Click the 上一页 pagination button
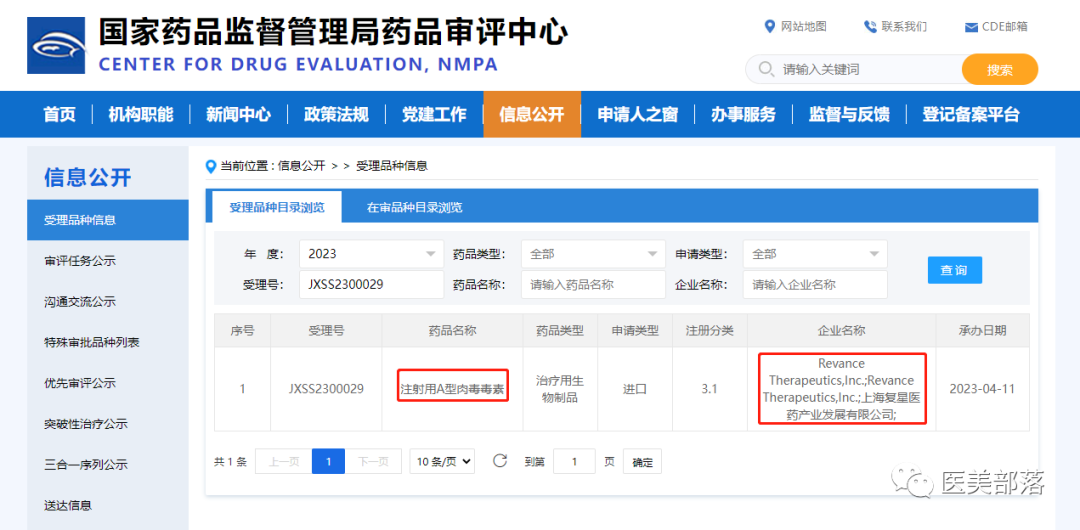1080x530 pixels. (x=284, y=461)
